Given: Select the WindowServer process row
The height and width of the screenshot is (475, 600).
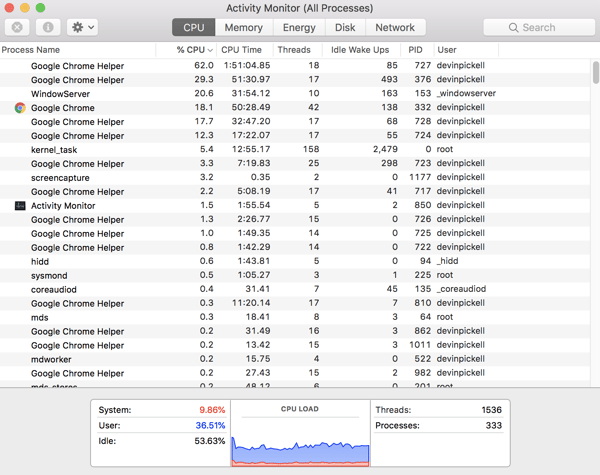Looking at the screenshot, I should [x=295, y=94].
